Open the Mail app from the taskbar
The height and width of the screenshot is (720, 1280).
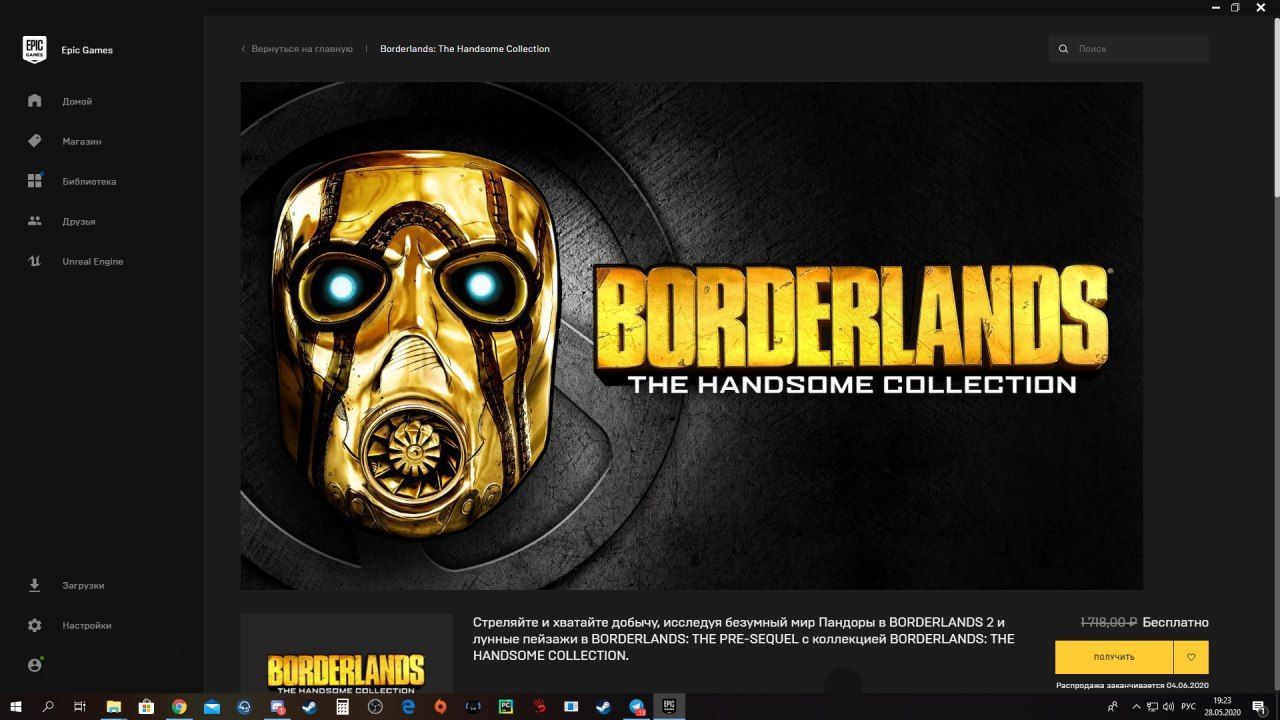coord(212,706)
